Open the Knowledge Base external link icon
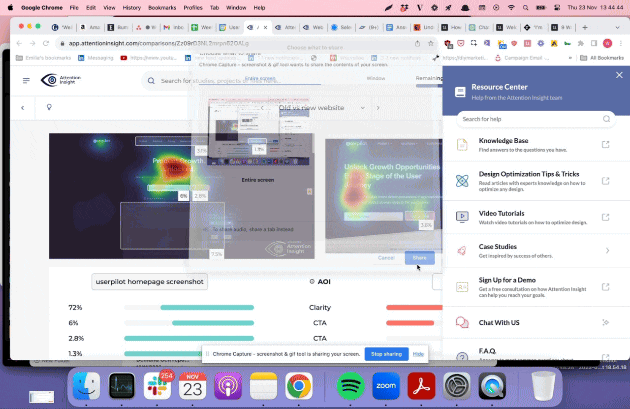 605,146
